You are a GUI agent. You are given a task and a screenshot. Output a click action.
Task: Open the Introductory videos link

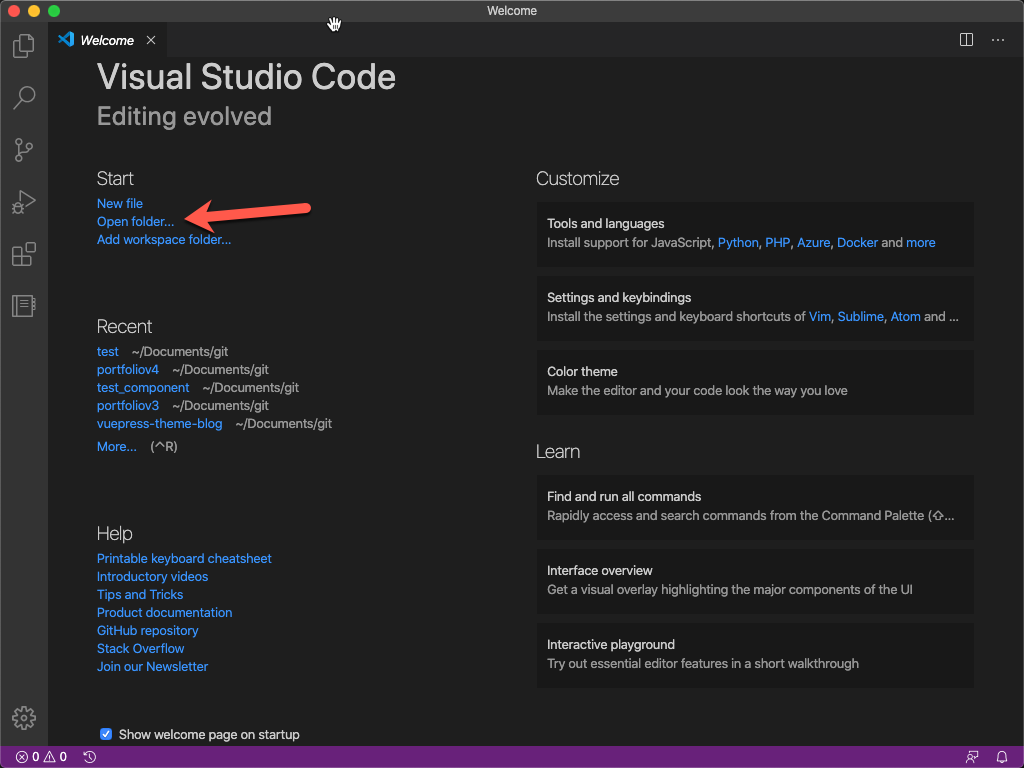click(152, 577)
